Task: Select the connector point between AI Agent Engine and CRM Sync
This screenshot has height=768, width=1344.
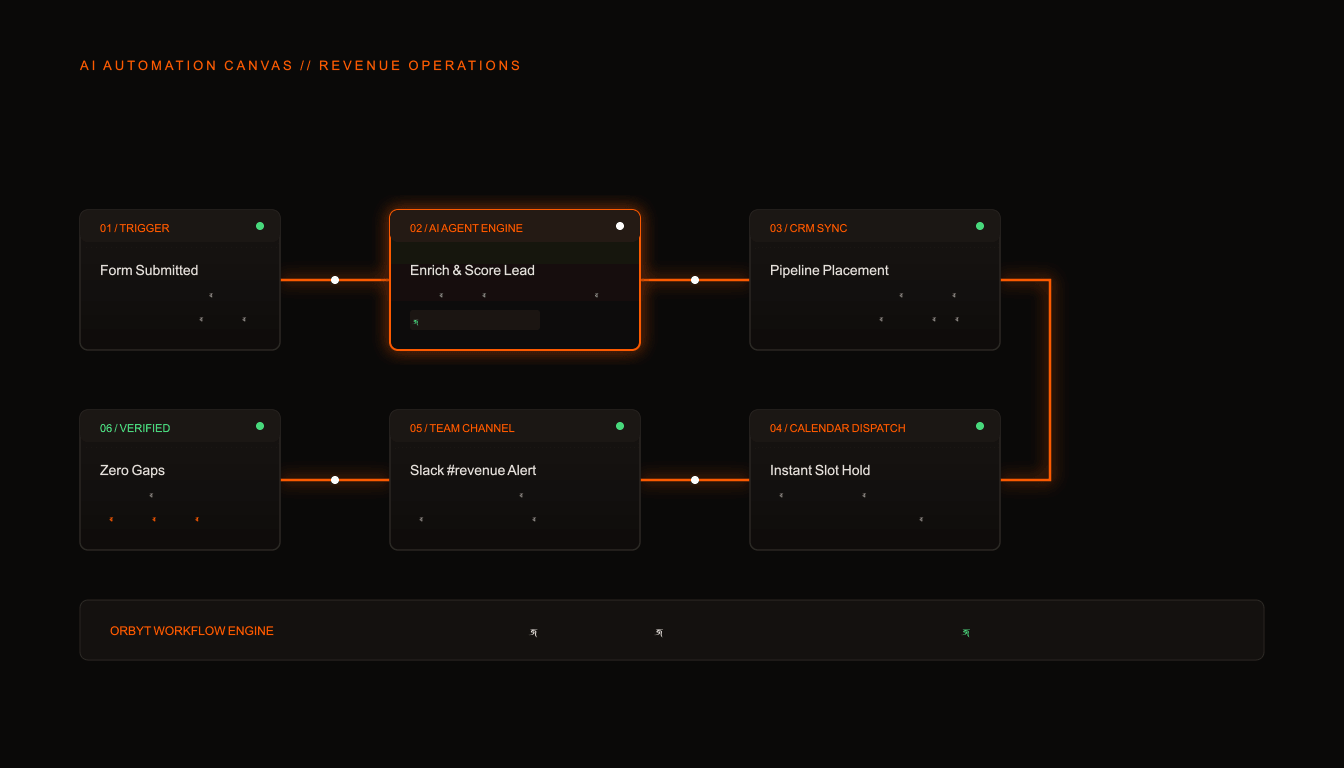Action: (695, 280)
